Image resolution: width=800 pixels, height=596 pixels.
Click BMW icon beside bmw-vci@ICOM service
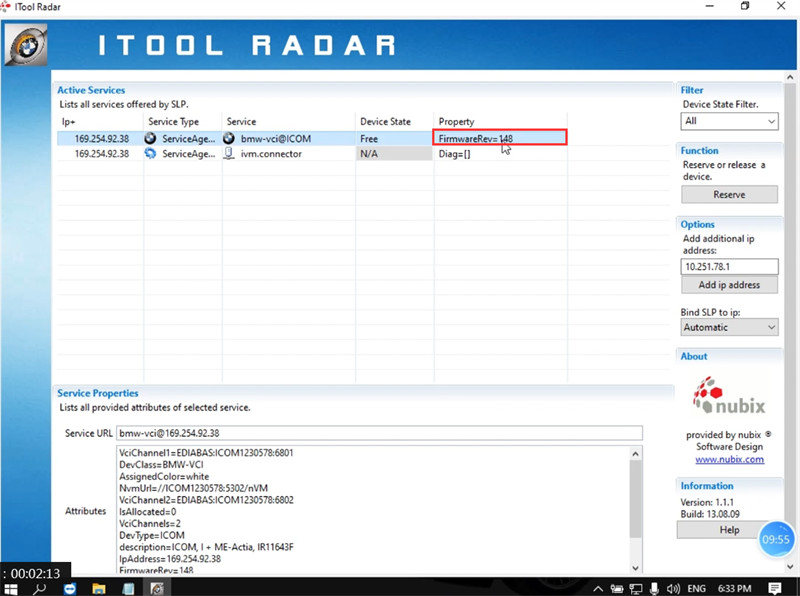(x=229, y=138)
